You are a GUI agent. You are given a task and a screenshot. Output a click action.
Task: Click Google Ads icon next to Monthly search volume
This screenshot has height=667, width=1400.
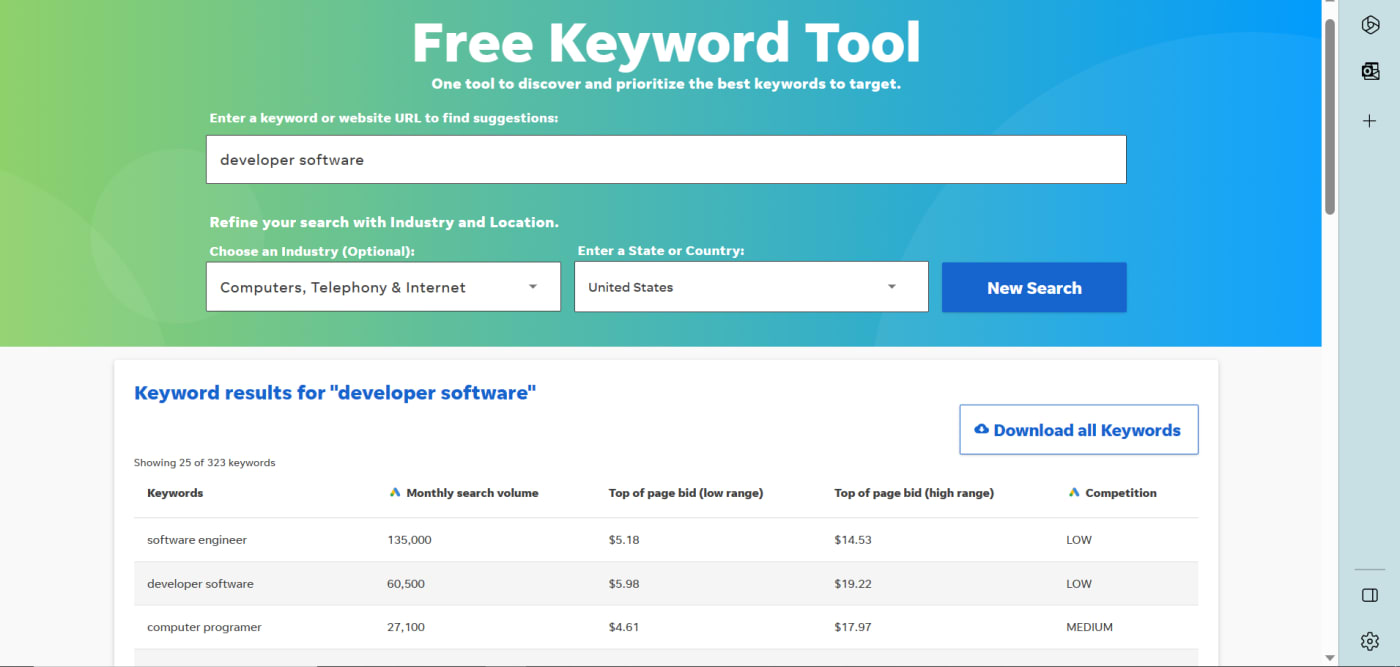(x=395, y=492)
